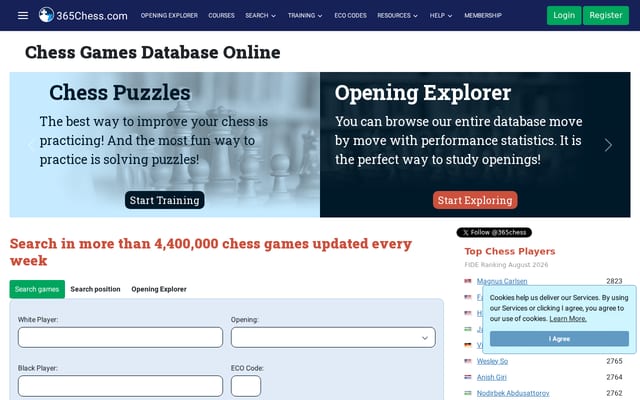Expand the Resources dropdown menu
640x400 pixels.
click(397, 16)
